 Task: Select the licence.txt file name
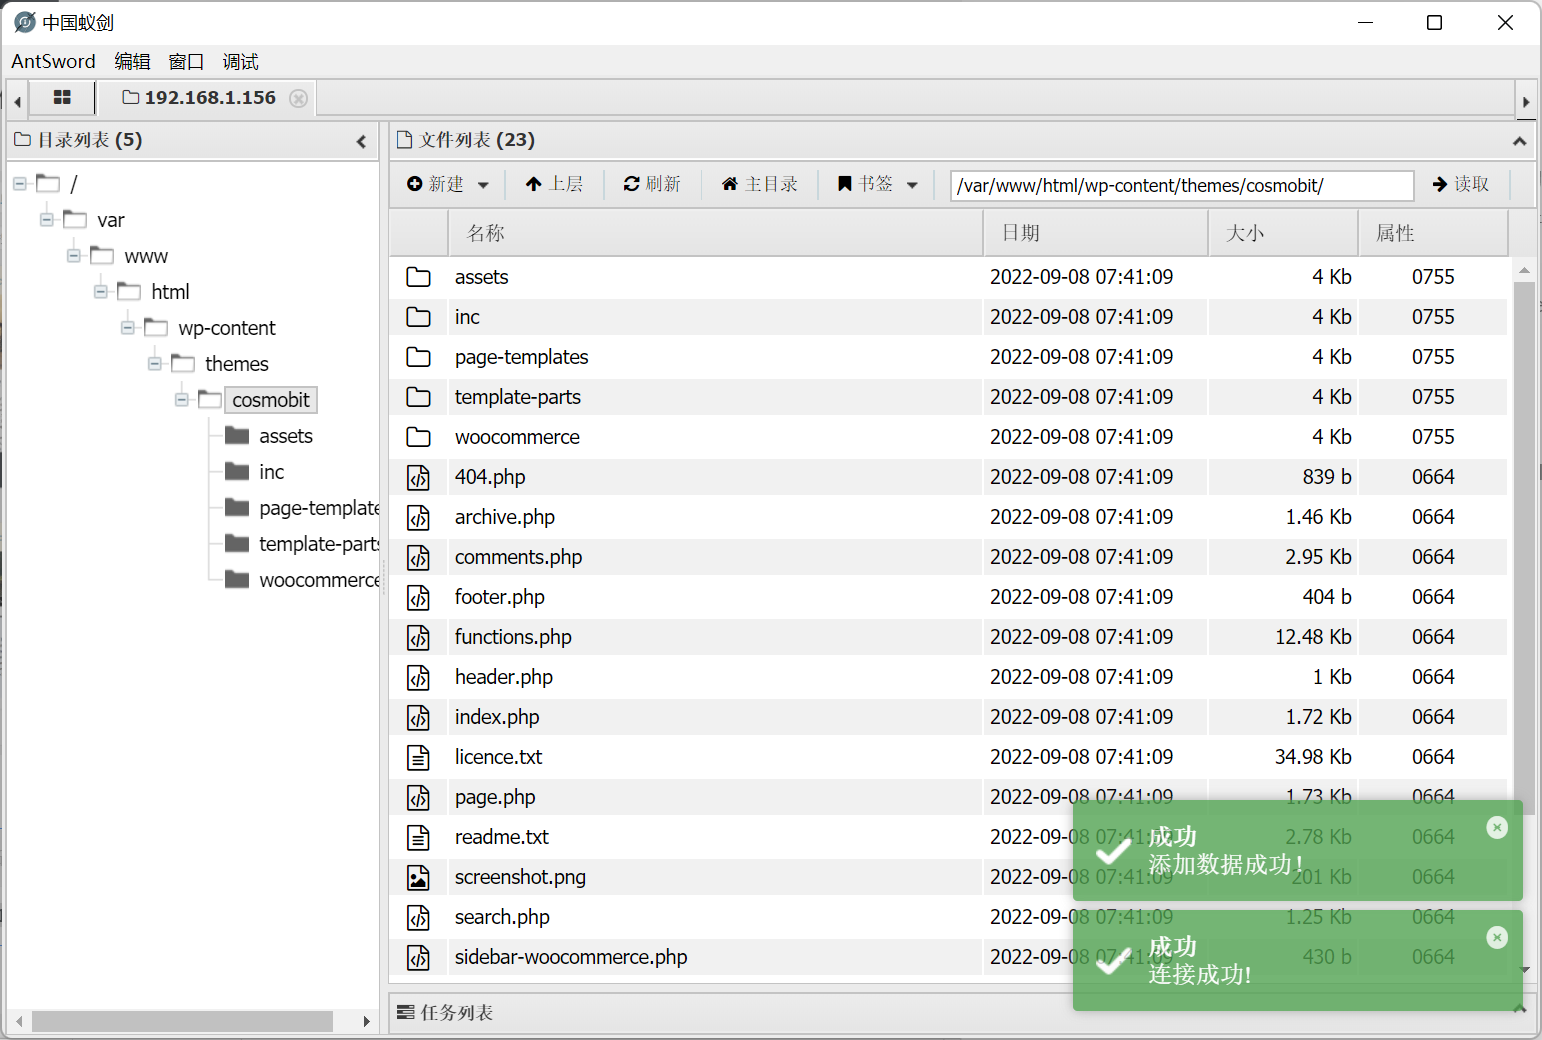click(498, 757)
